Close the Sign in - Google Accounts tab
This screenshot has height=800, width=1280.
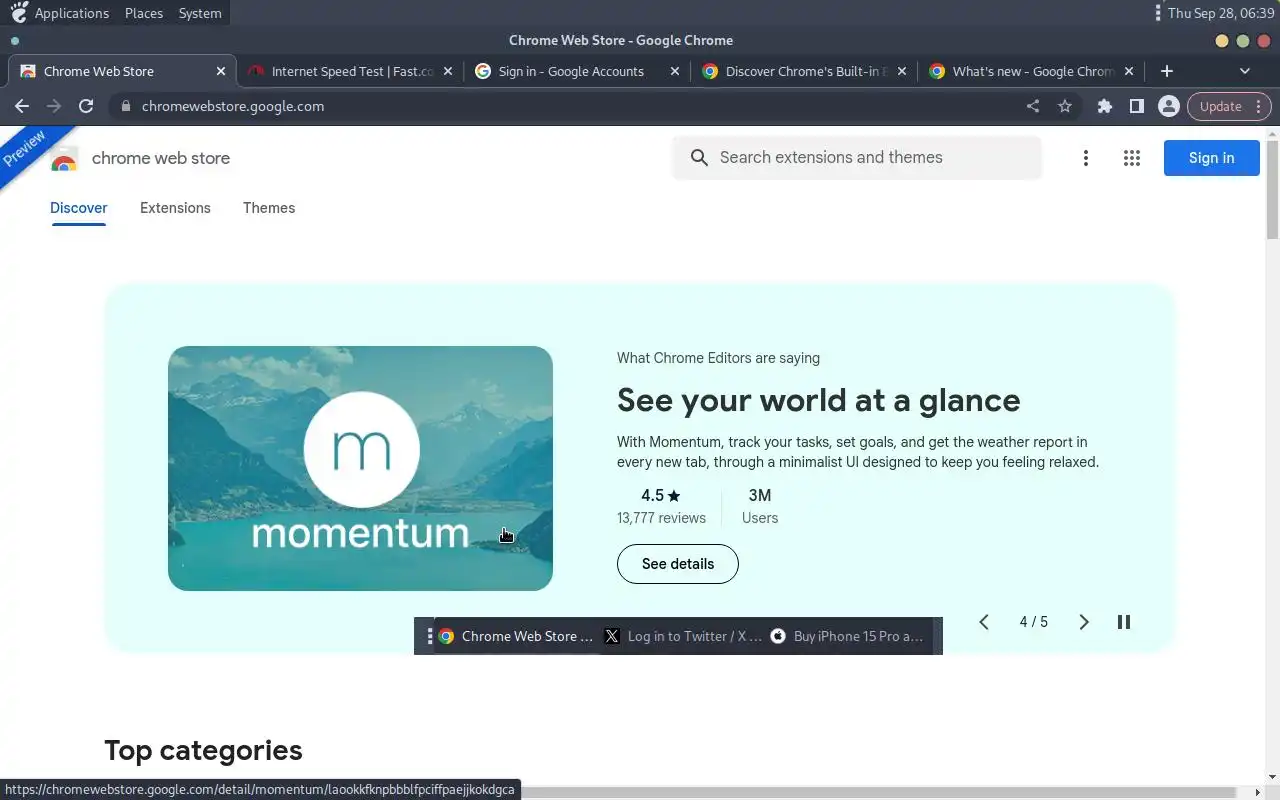pos(675,71)
